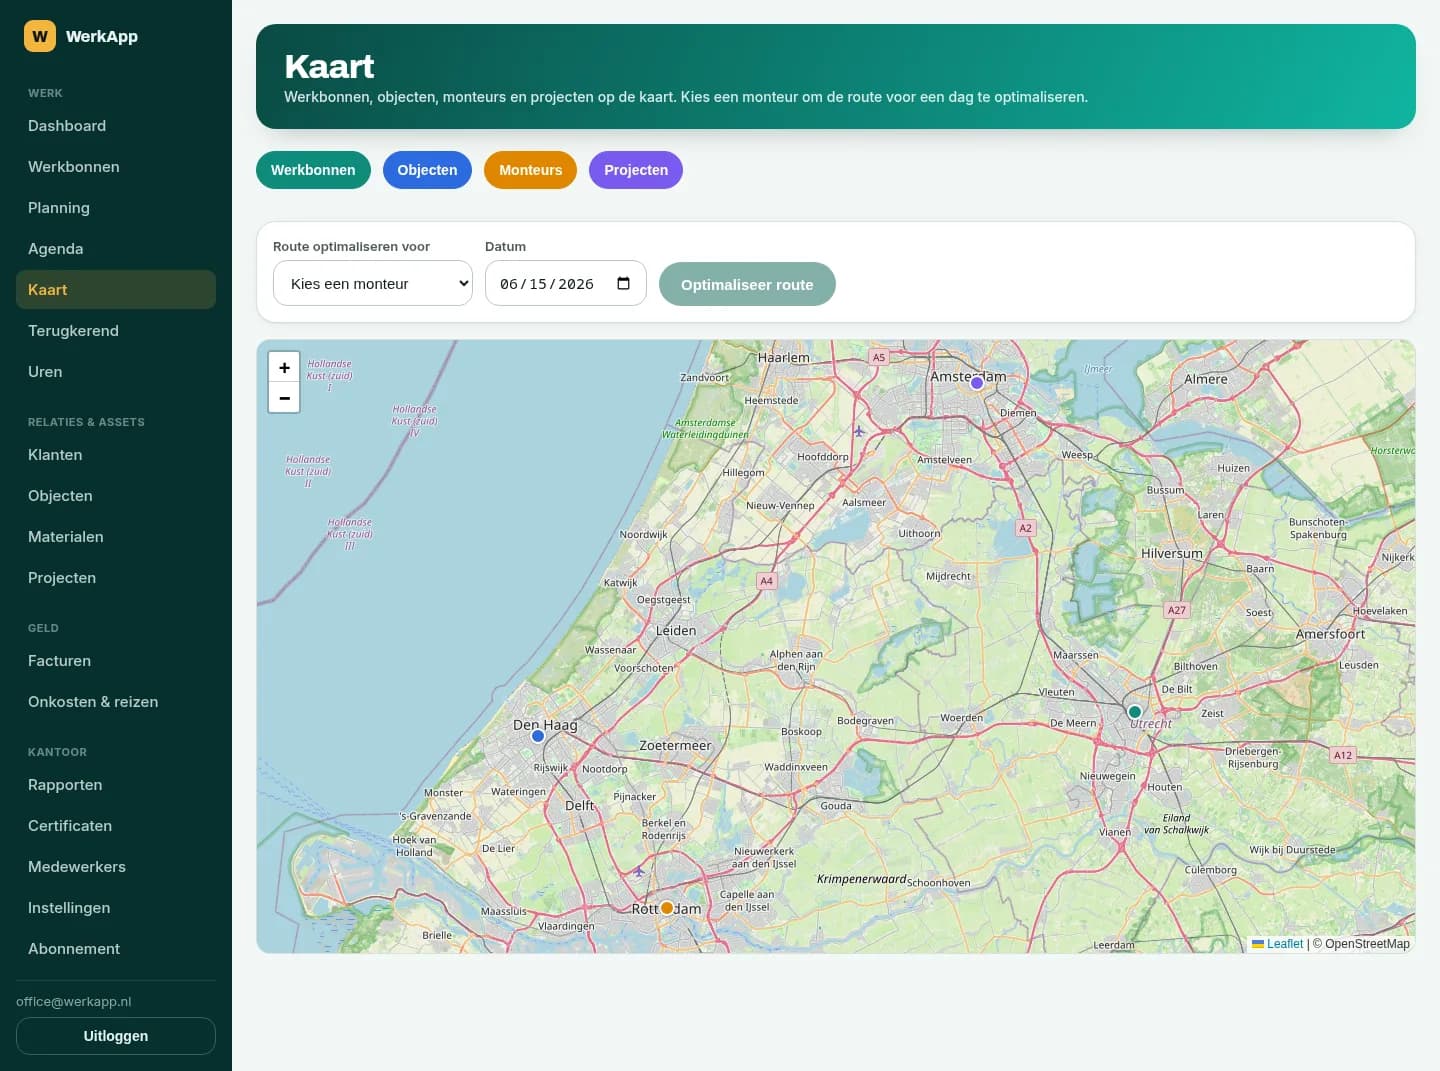Viewport: 1440px width, 1071px height.
Task: Open Instellingen in the sidebar
Action: (116, 908)
